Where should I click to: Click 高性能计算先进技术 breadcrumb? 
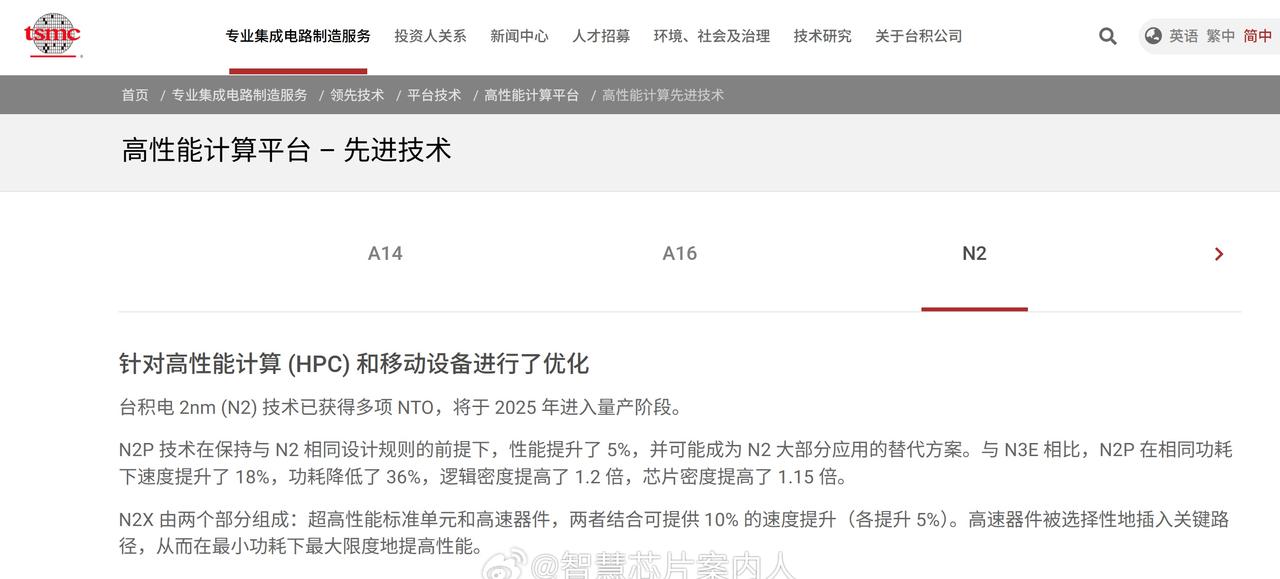663,95
